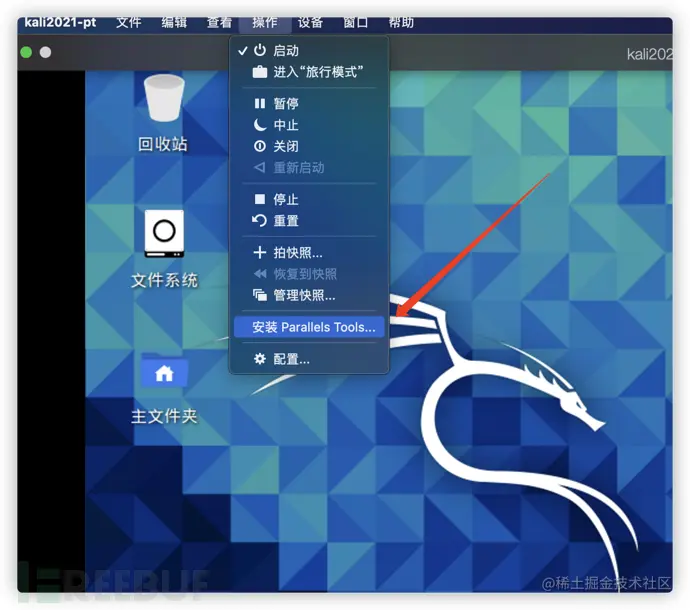Viewport: 690px width, 610px height.
Task: Open the 窗口 menu in the menu bar
Action: click(356, 22)
